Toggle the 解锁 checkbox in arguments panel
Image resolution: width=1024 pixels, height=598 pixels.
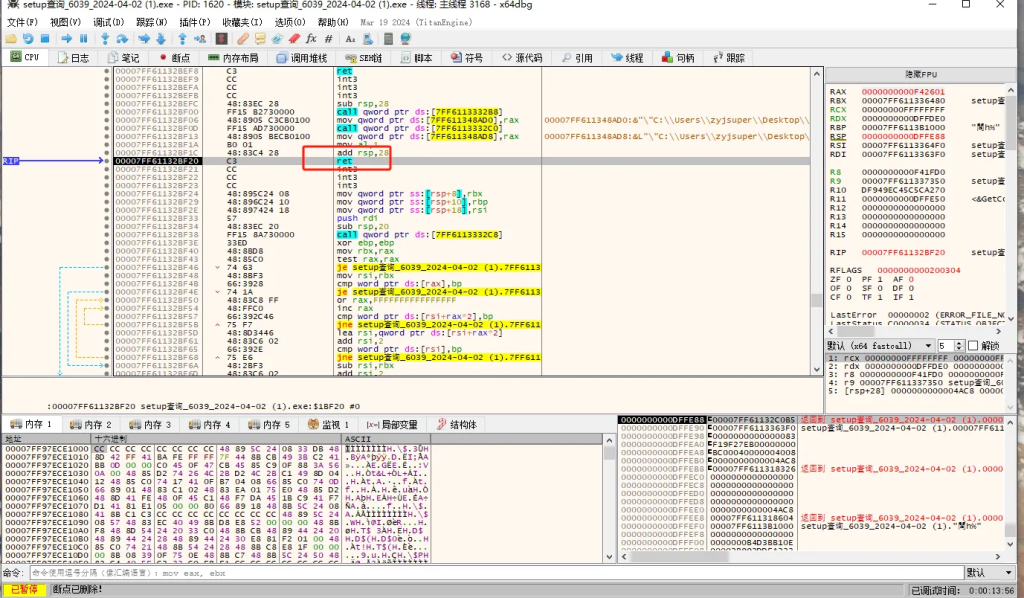point(974,345)
